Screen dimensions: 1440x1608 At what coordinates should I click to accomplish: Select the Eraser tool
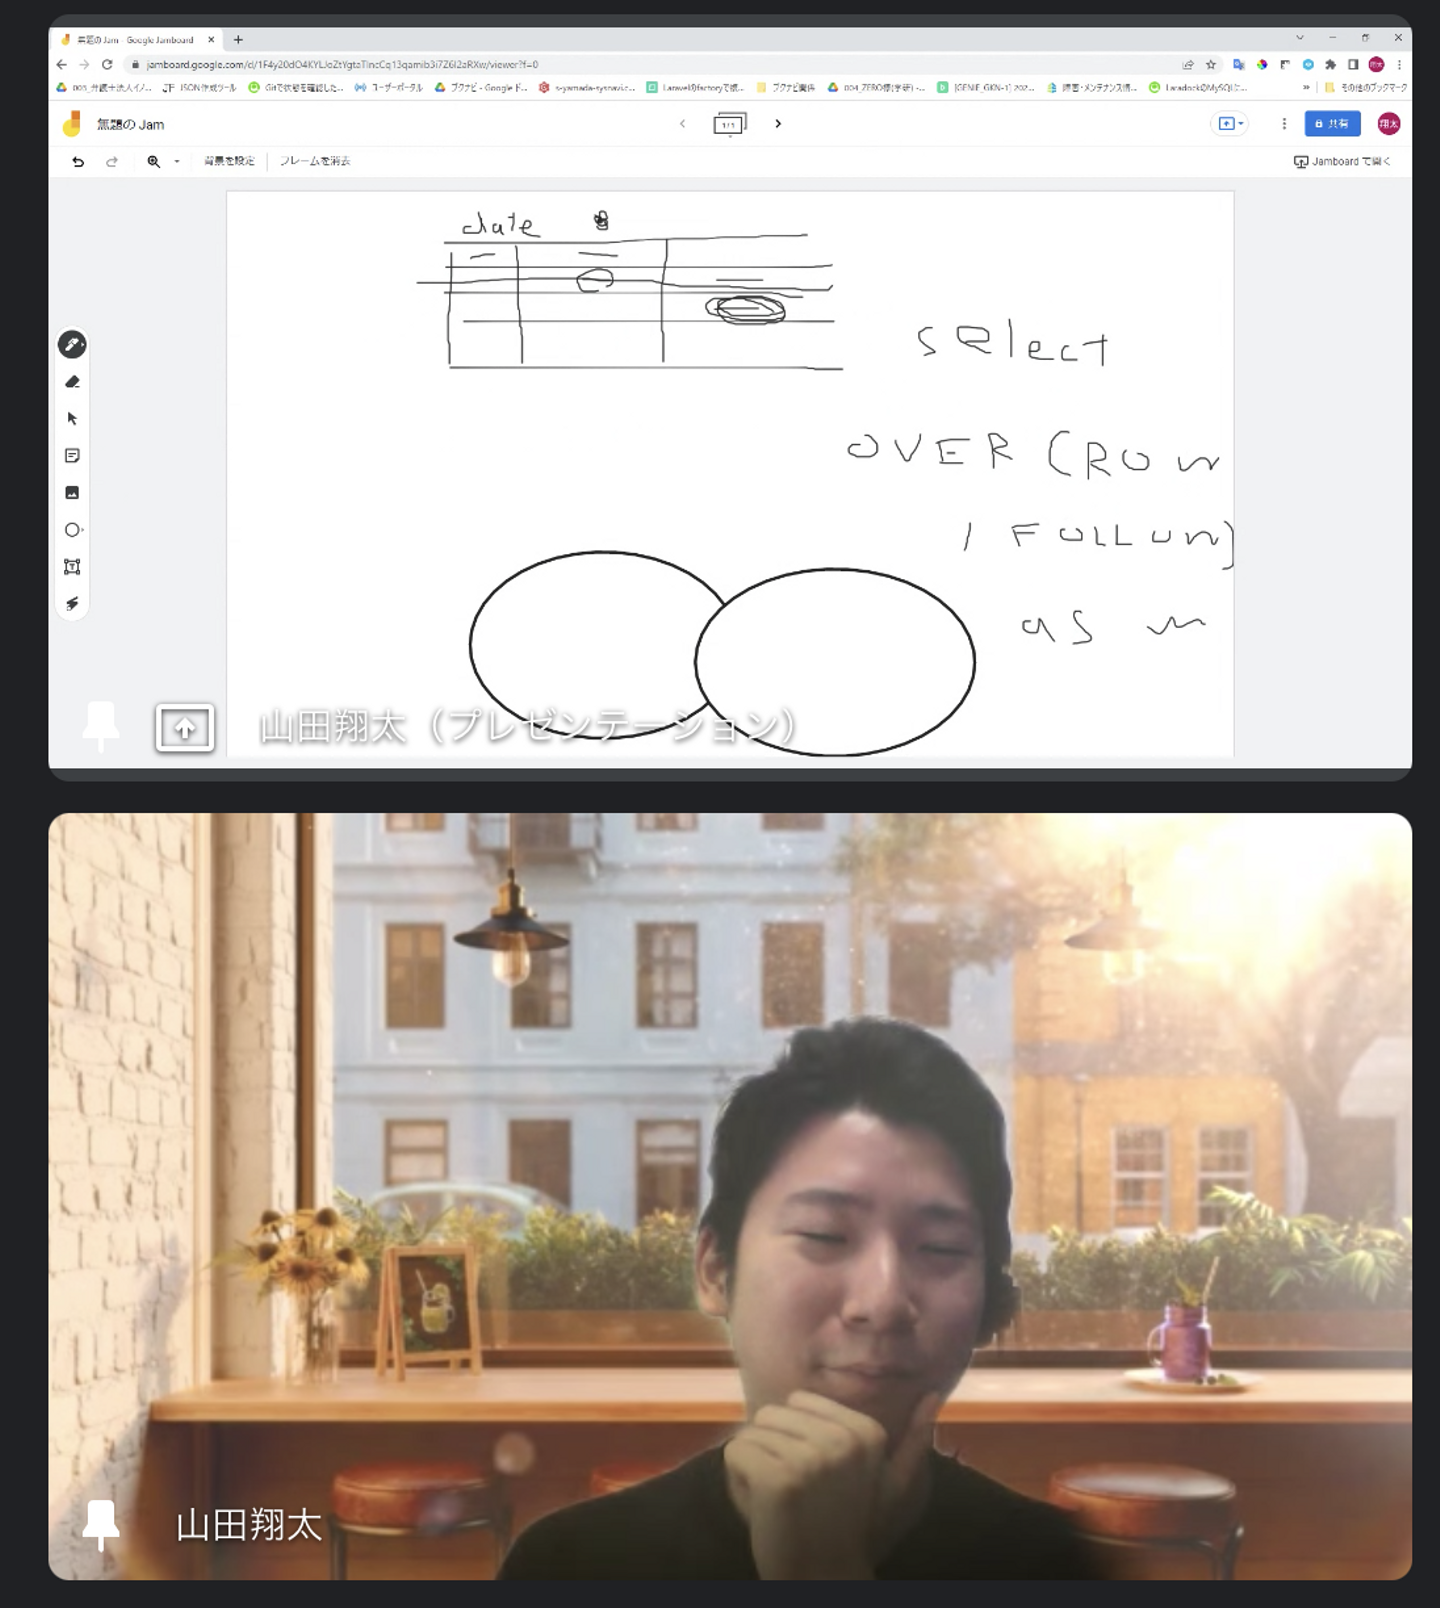[72, 382]
